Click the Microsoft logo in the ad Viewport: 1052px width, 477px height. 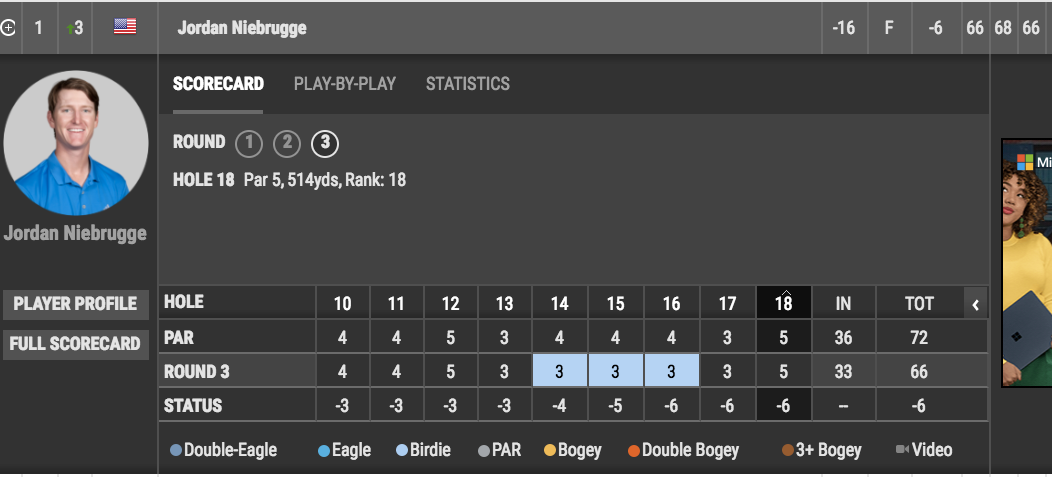(1024, 162)
